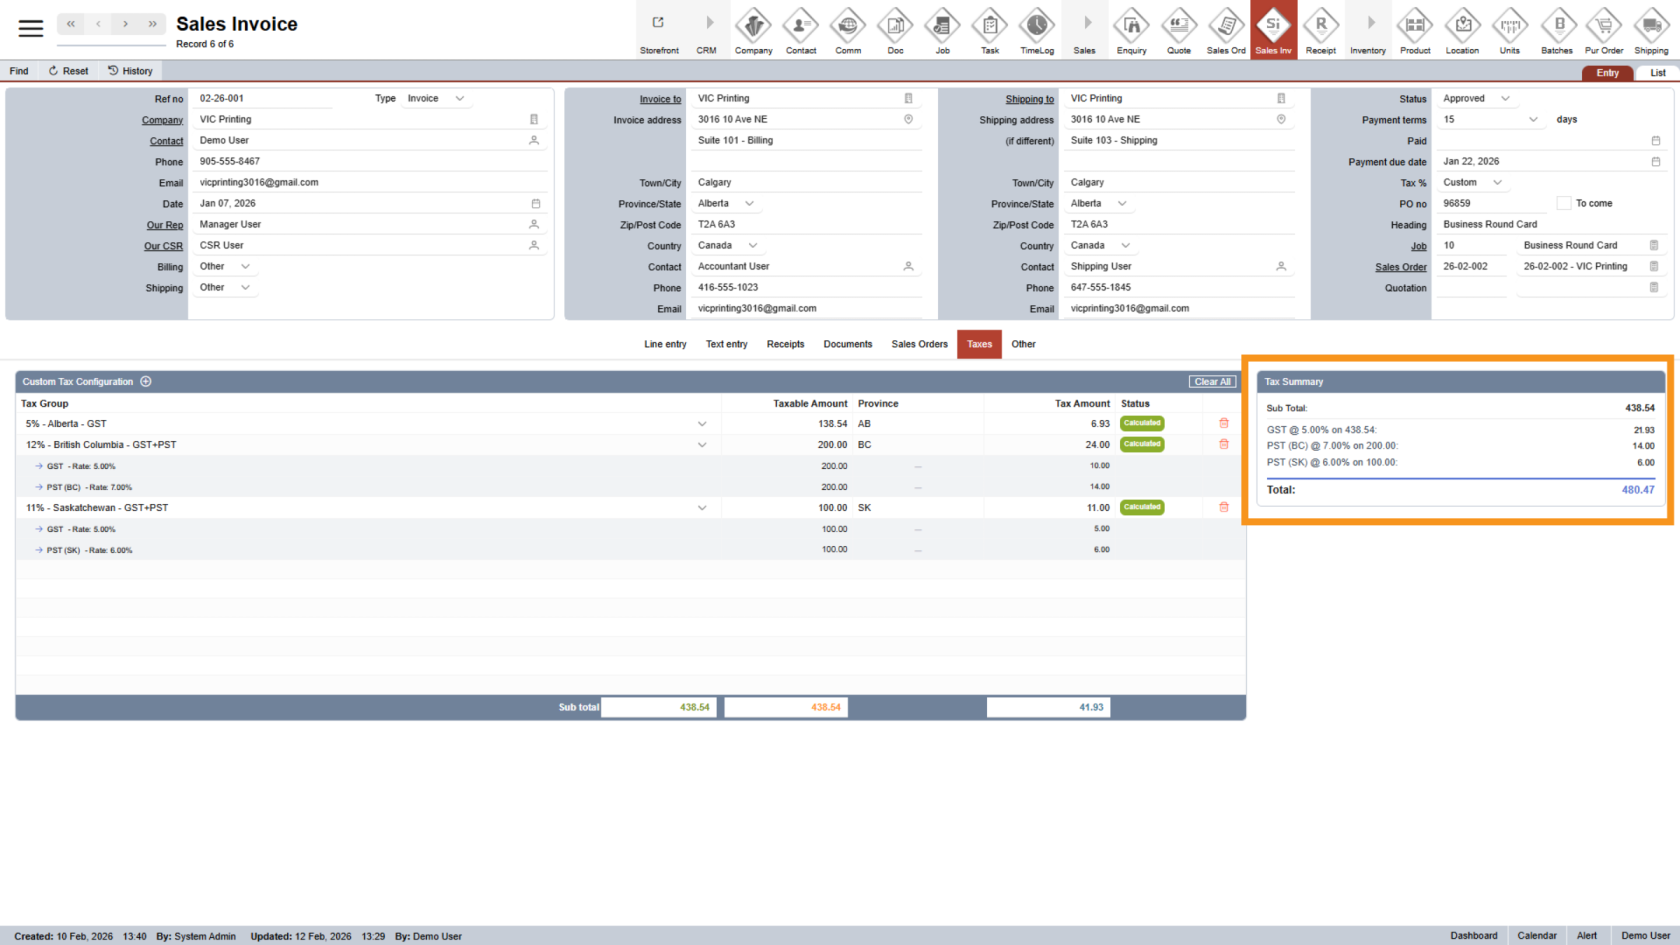Screen dimensions: 1680x945
Task: Expand the Status dropdown showing Approved
Action: point(1505,99)
